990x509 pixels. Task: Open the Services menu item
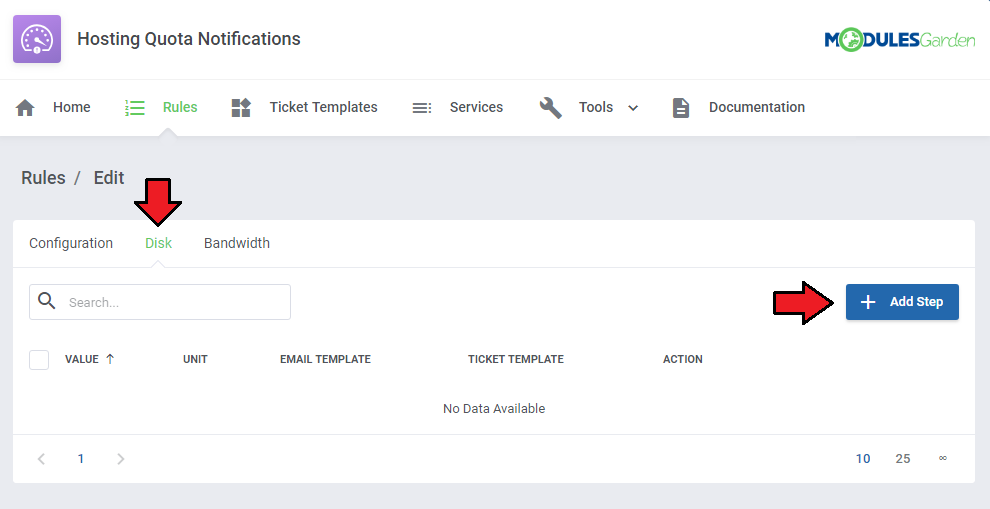476,107
